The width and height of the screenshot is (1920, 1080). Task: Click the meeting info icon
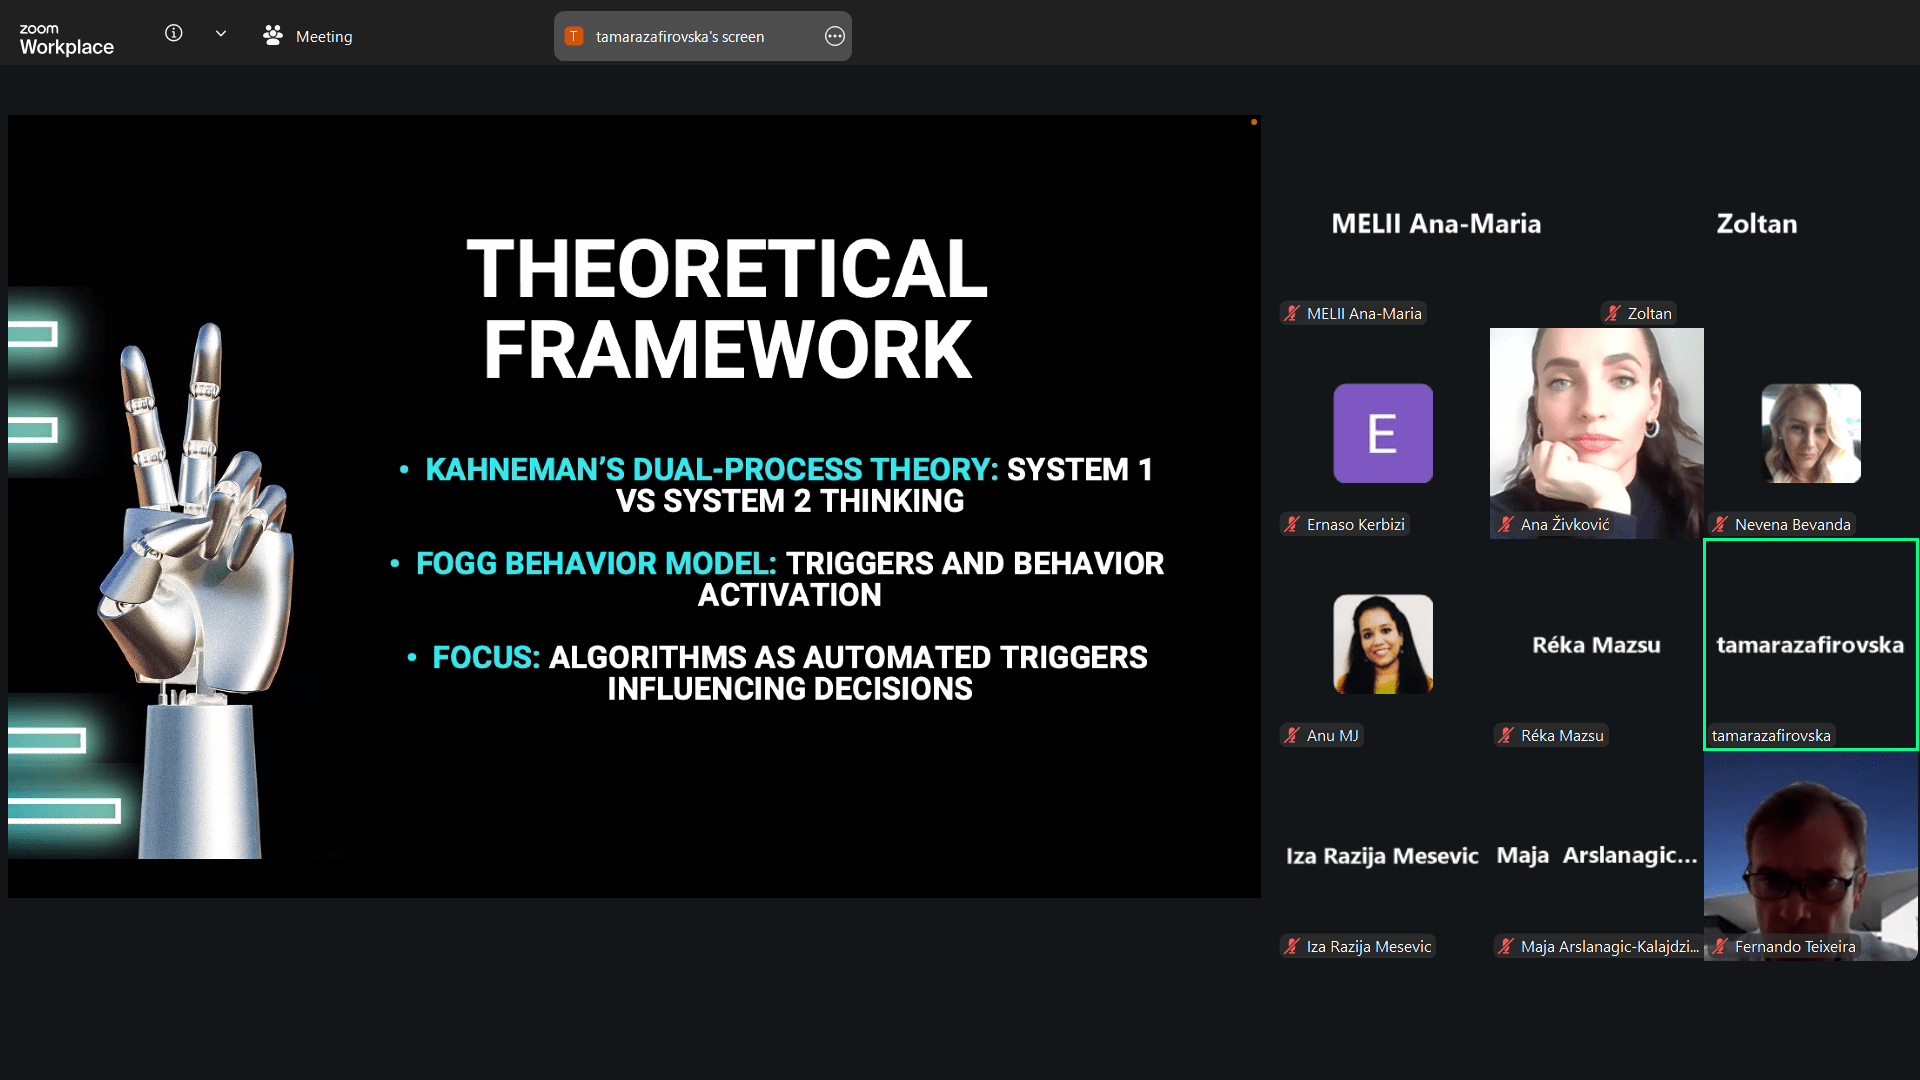173,33
